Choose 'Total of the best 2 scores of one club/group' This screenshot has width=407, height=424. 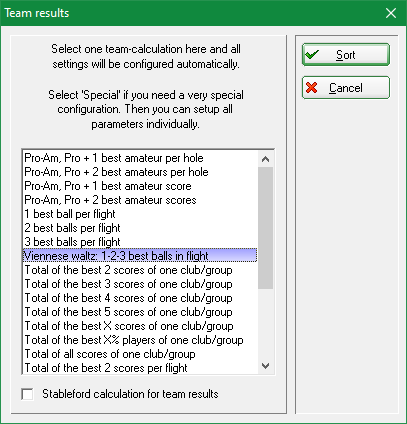(x=140, y=270)
